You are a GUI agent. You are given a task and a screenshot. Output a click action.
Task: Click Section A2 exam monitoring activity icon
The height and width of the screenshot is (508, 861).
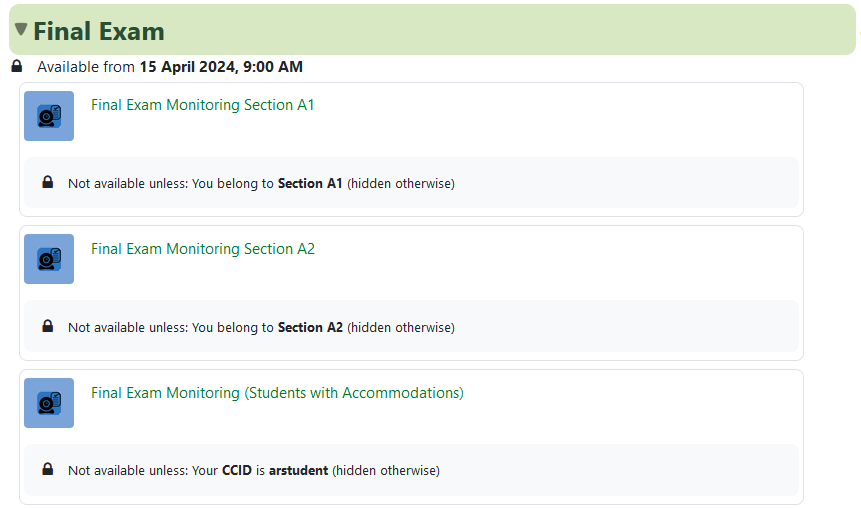coord(49,259)
